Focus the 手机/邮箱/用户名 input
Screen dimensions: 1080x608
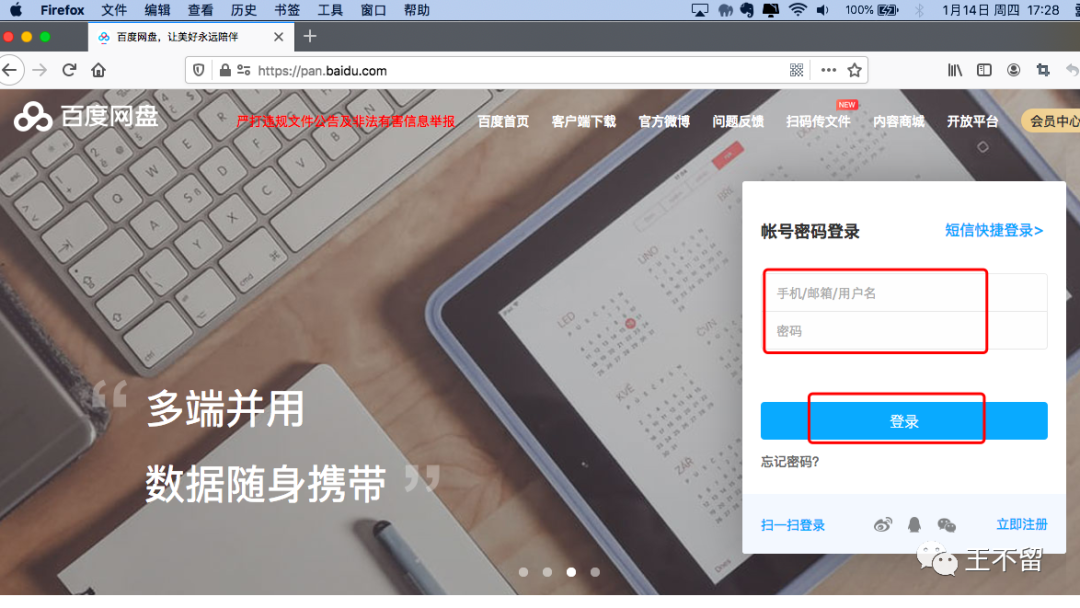(904, 293)
